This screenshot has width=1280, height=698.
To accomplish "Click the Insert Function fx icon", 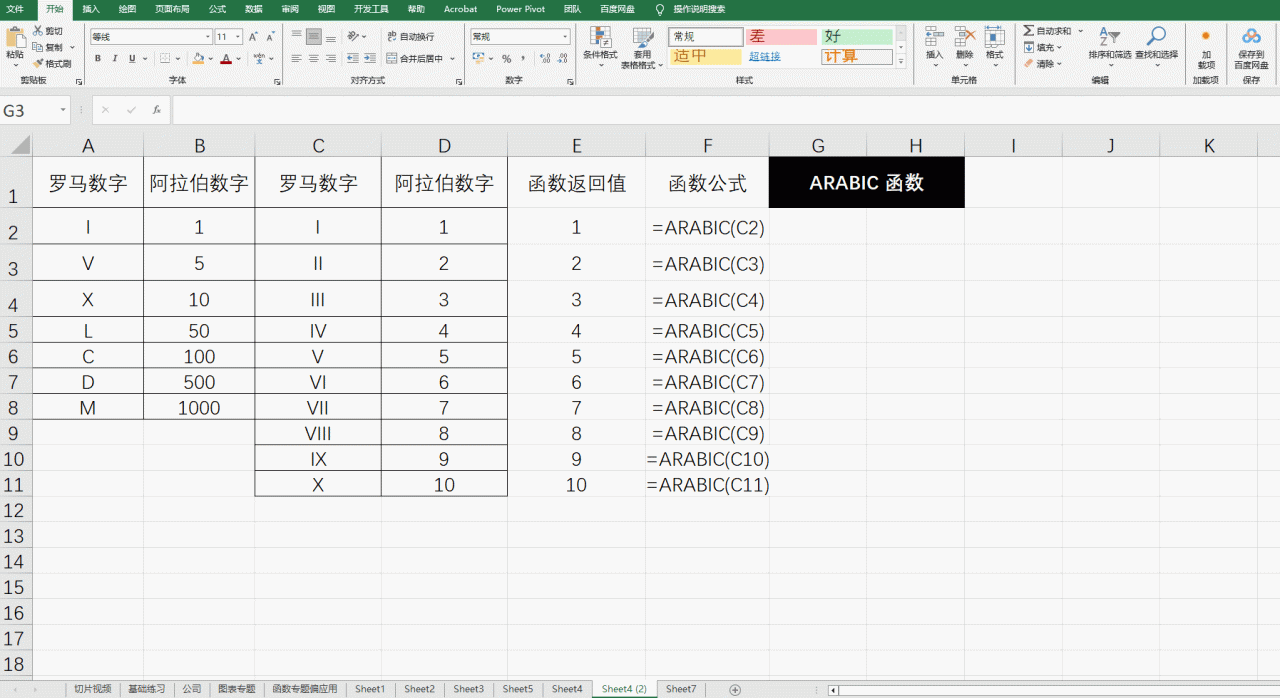I will [157, 110].
